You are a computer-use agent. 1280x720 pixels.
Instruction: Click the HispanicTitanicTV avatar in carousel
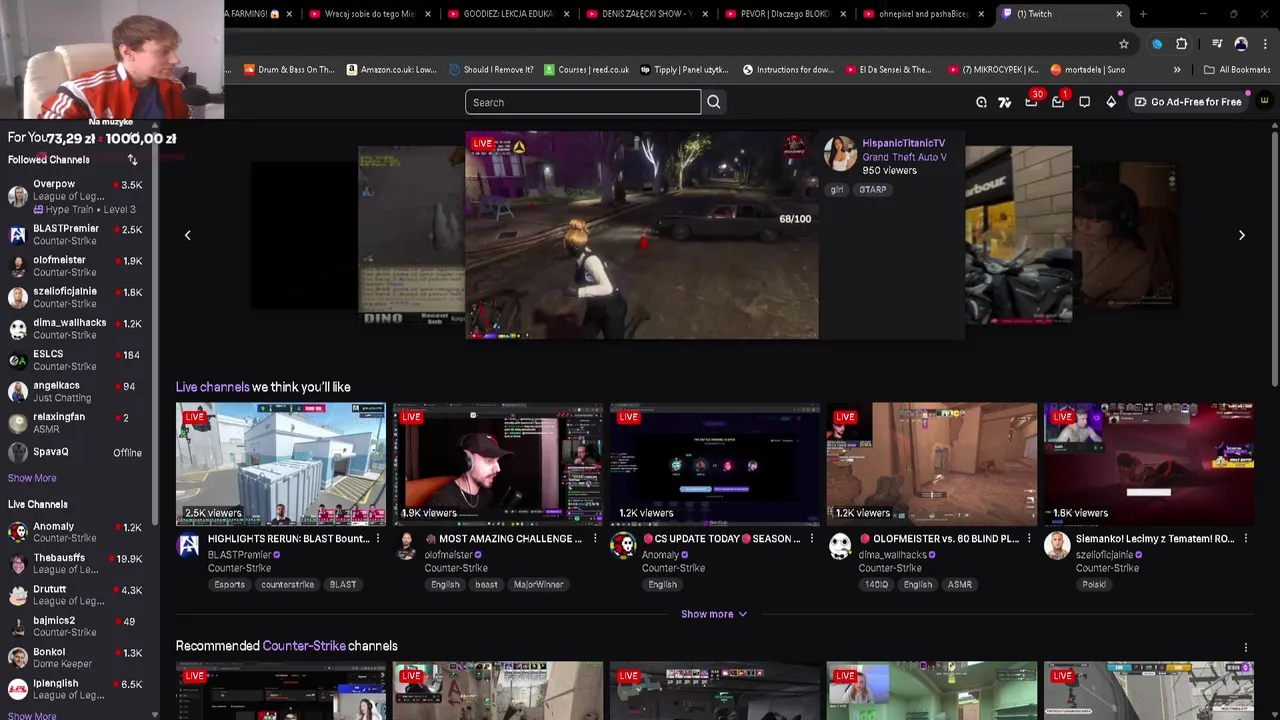840,154
